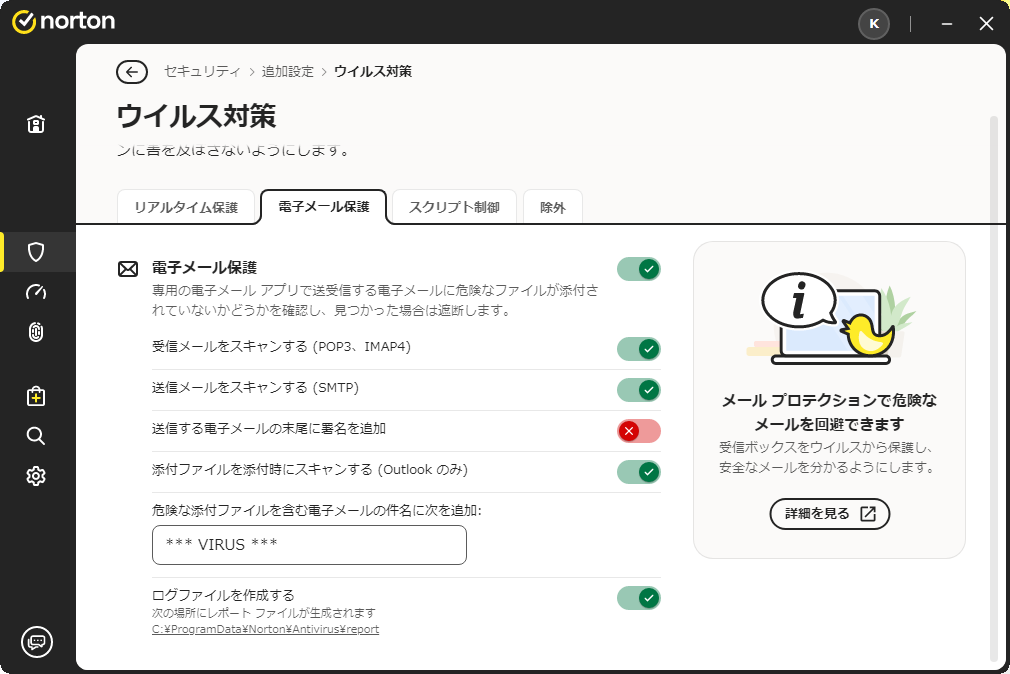
Task: Go to セキュリティ breadcrumb
Action: (x=202, y=72)
